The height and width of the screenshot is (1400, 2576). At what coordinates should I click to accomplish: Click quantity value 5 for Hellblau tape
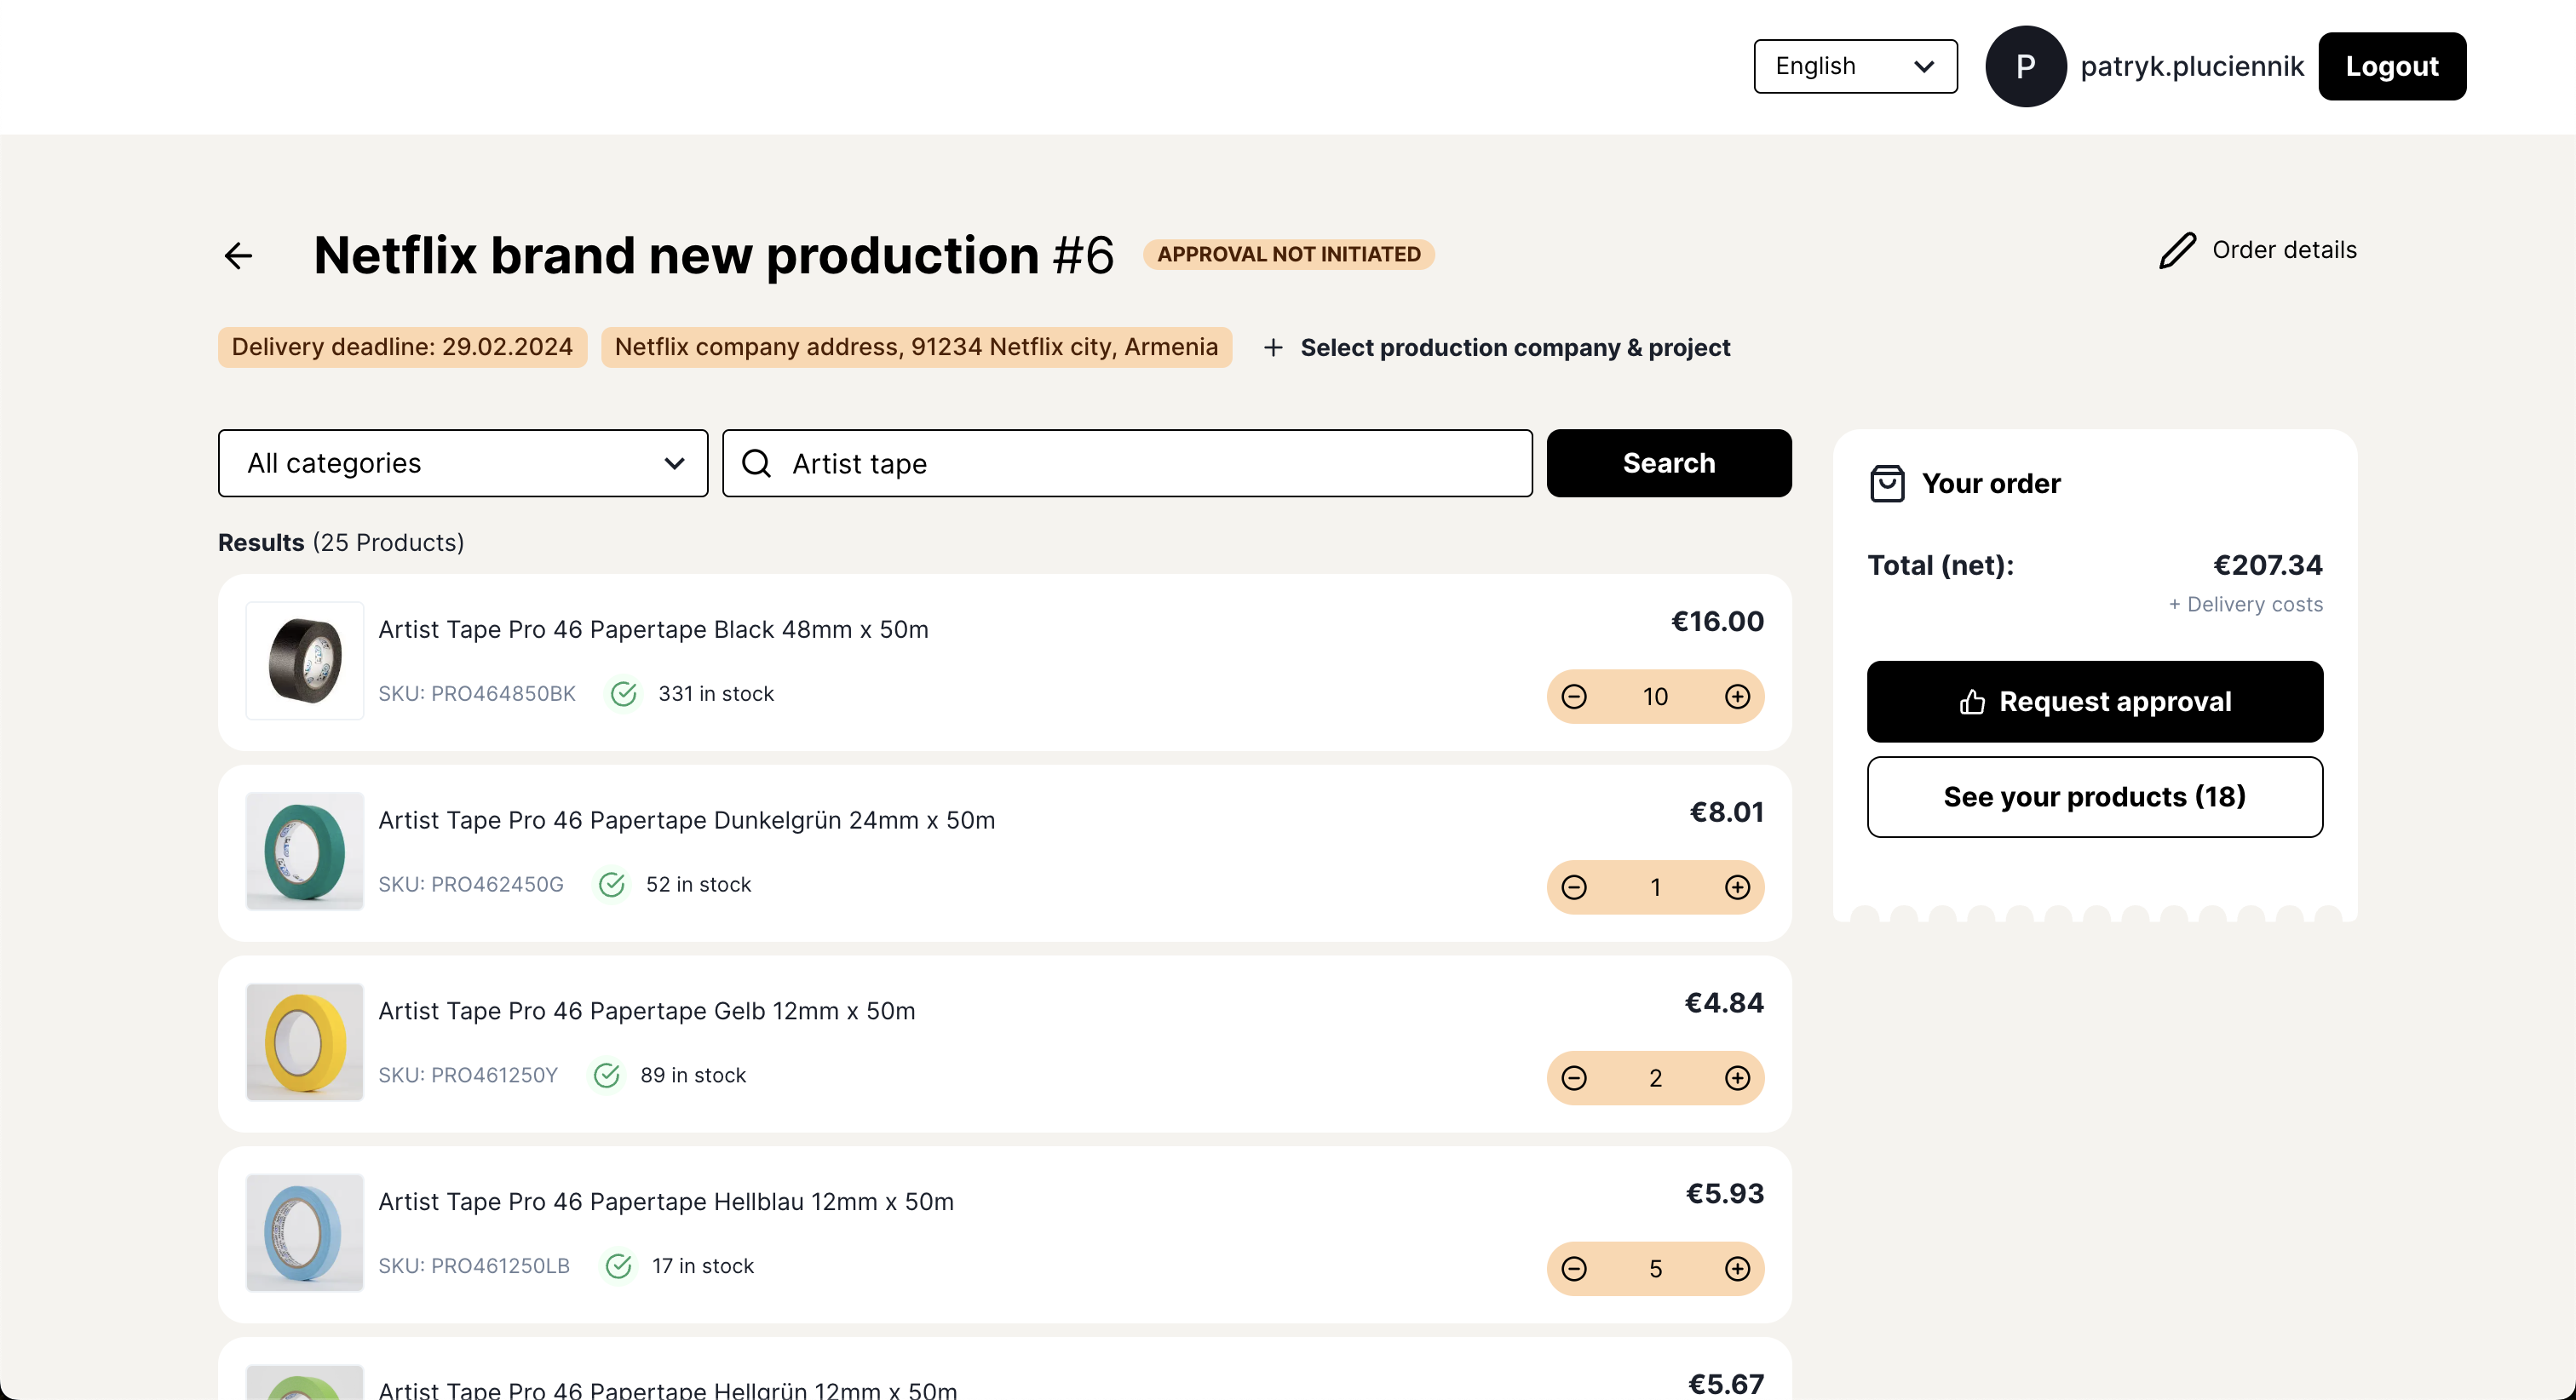coord(1655,1269)
